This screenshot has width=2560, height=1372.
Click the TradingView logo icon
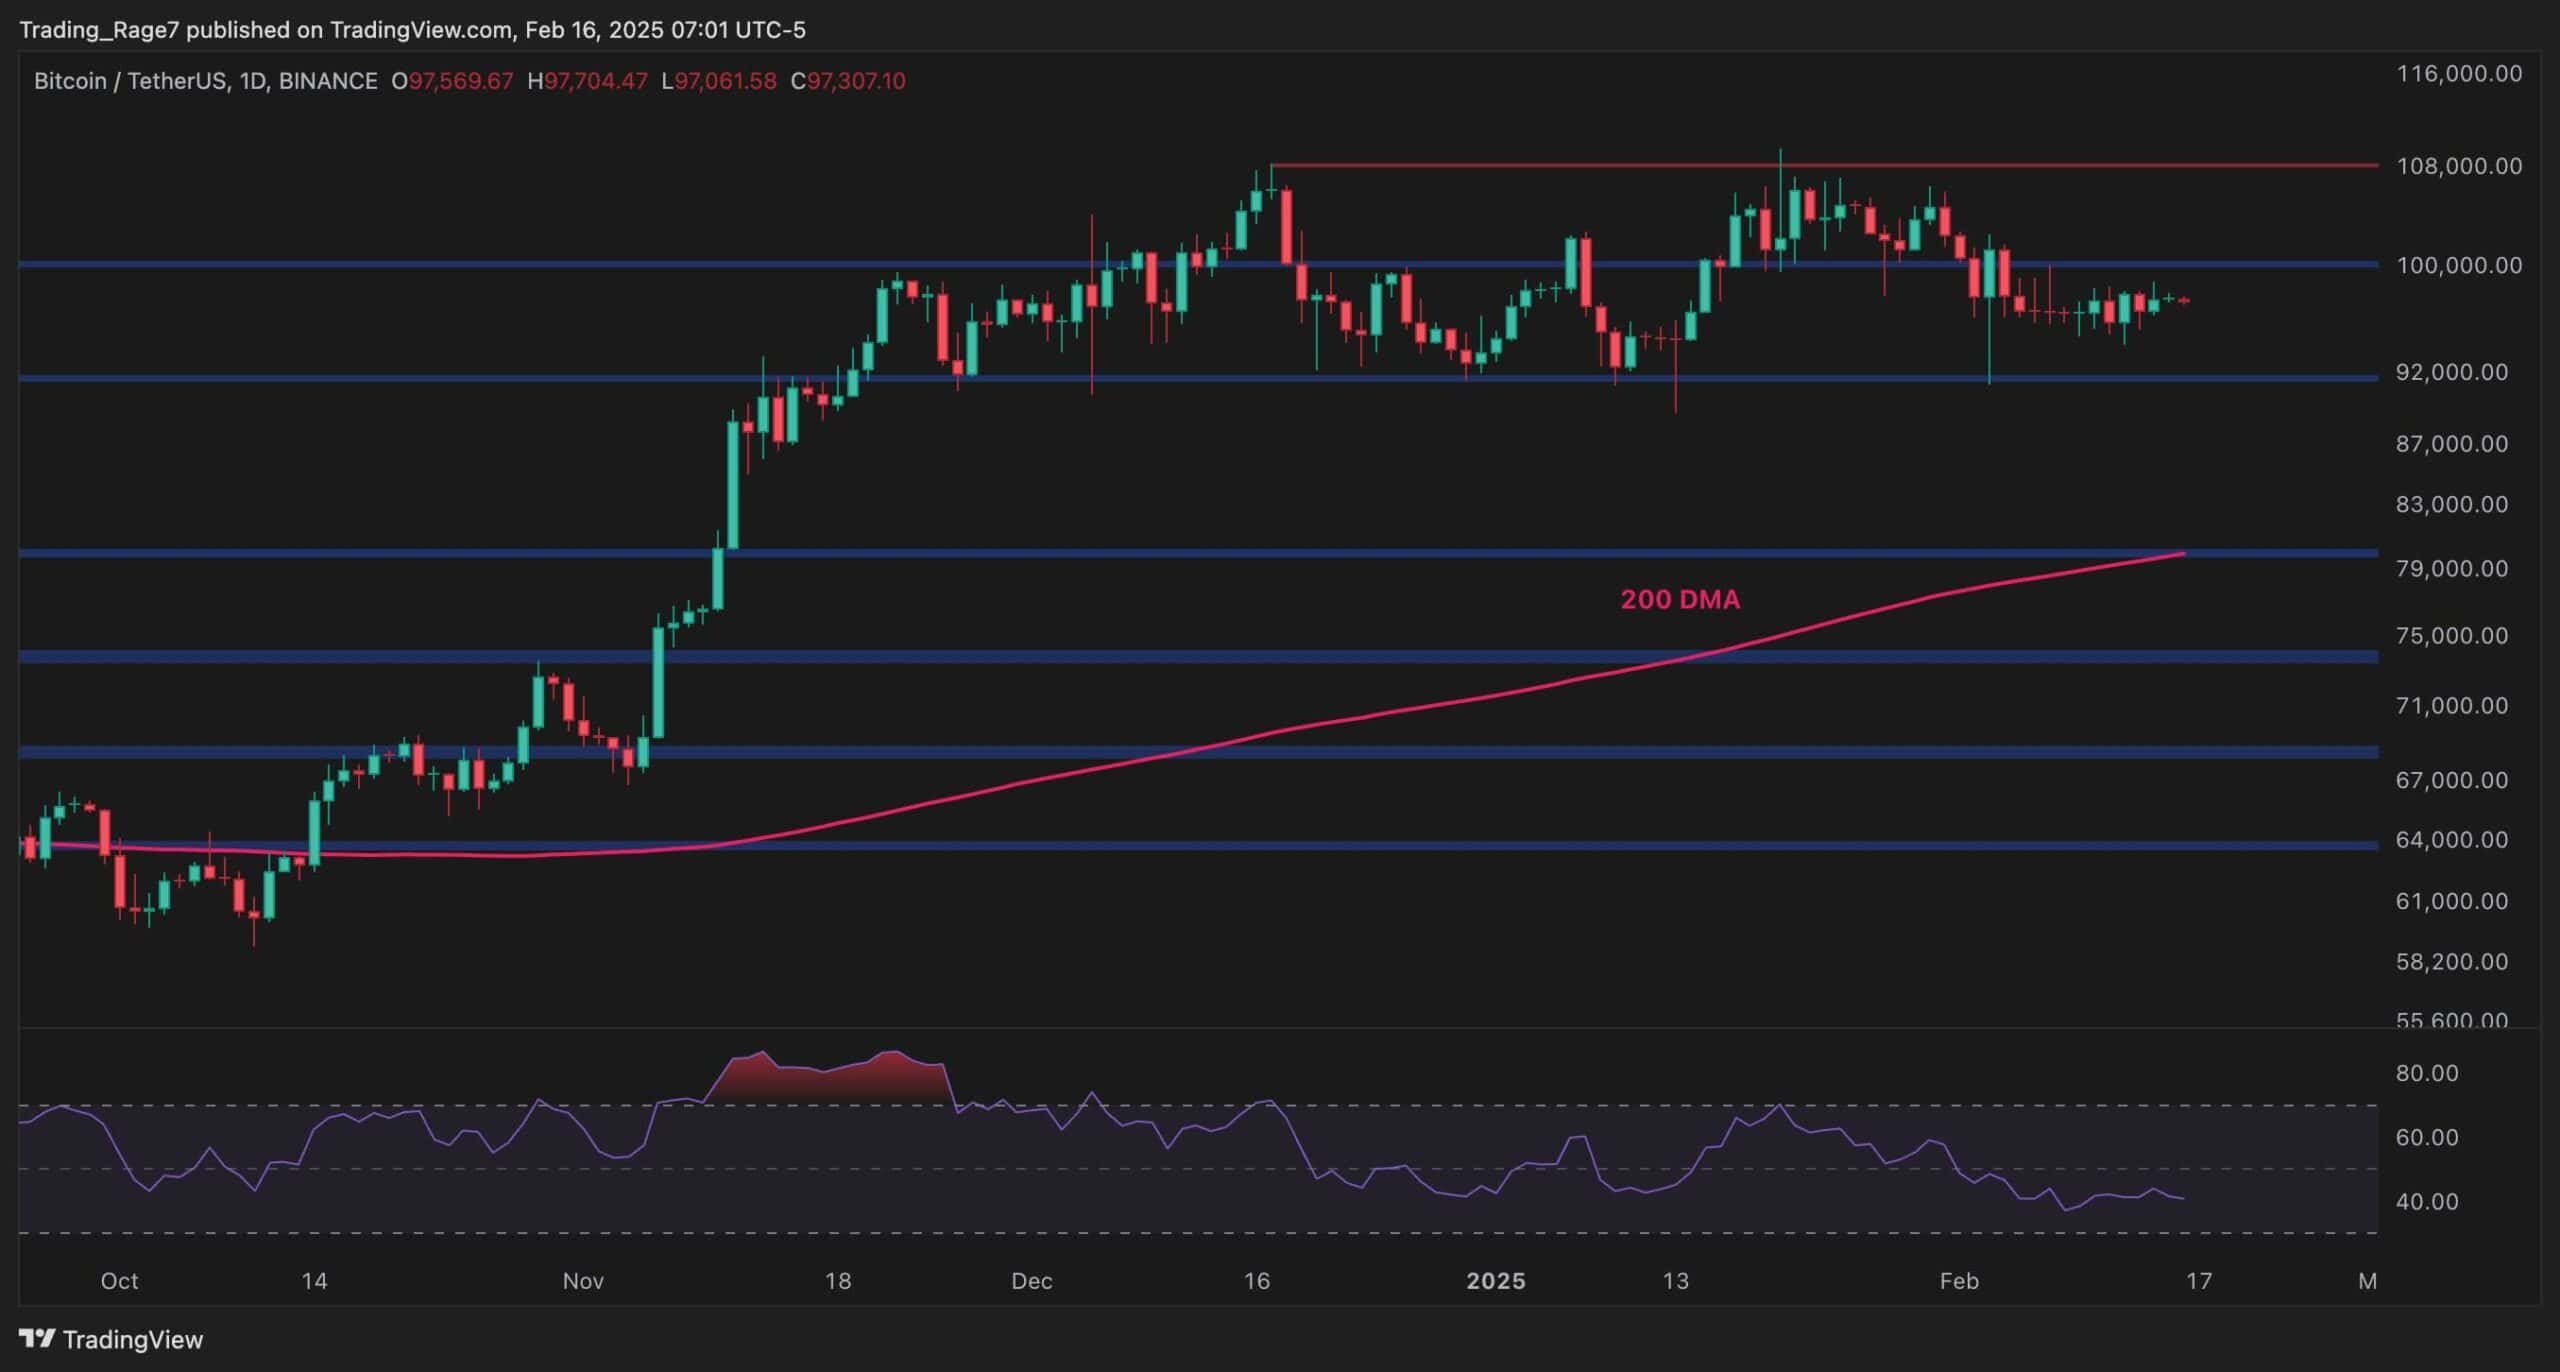37,1339
